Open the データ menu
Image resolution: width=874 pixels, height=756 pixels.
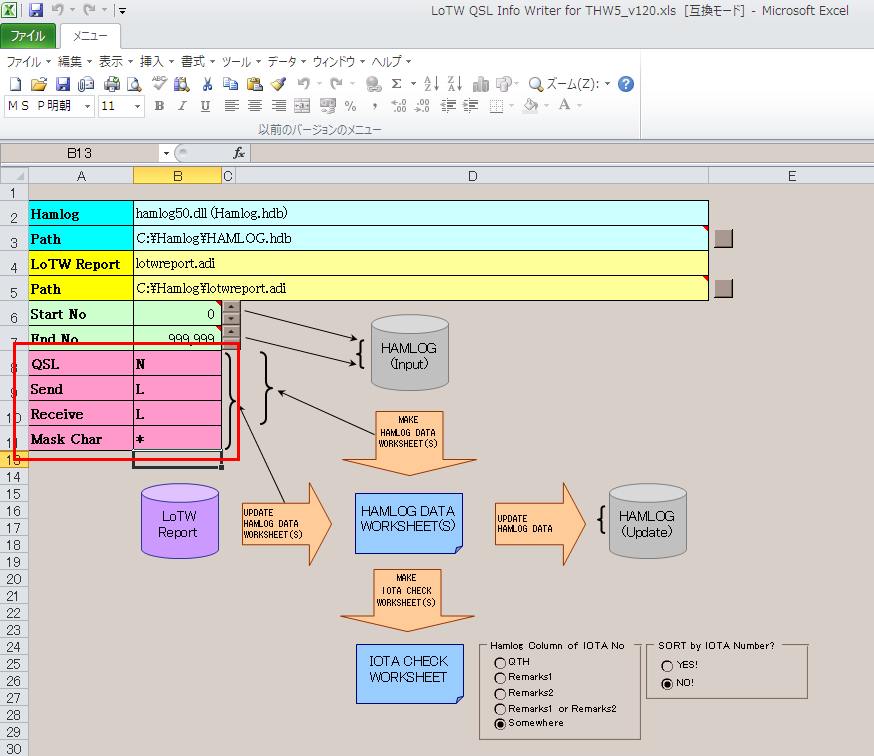coord(287,61)
